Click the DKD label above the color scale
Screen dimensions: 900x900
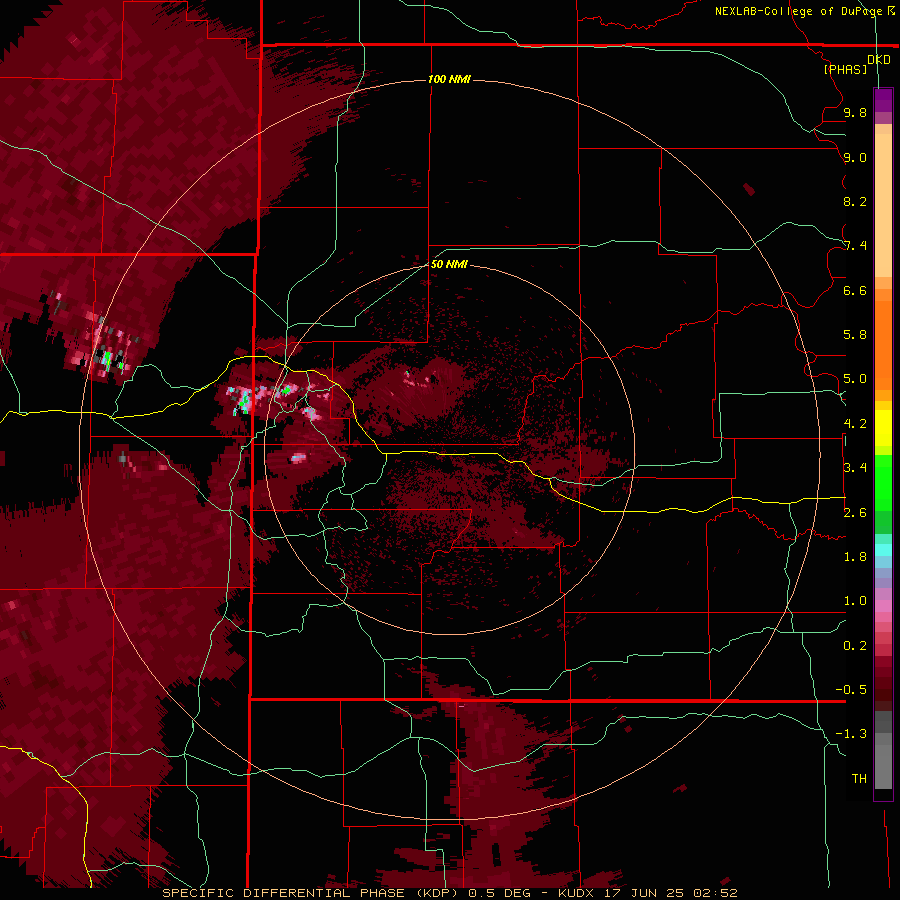point(878,60)
